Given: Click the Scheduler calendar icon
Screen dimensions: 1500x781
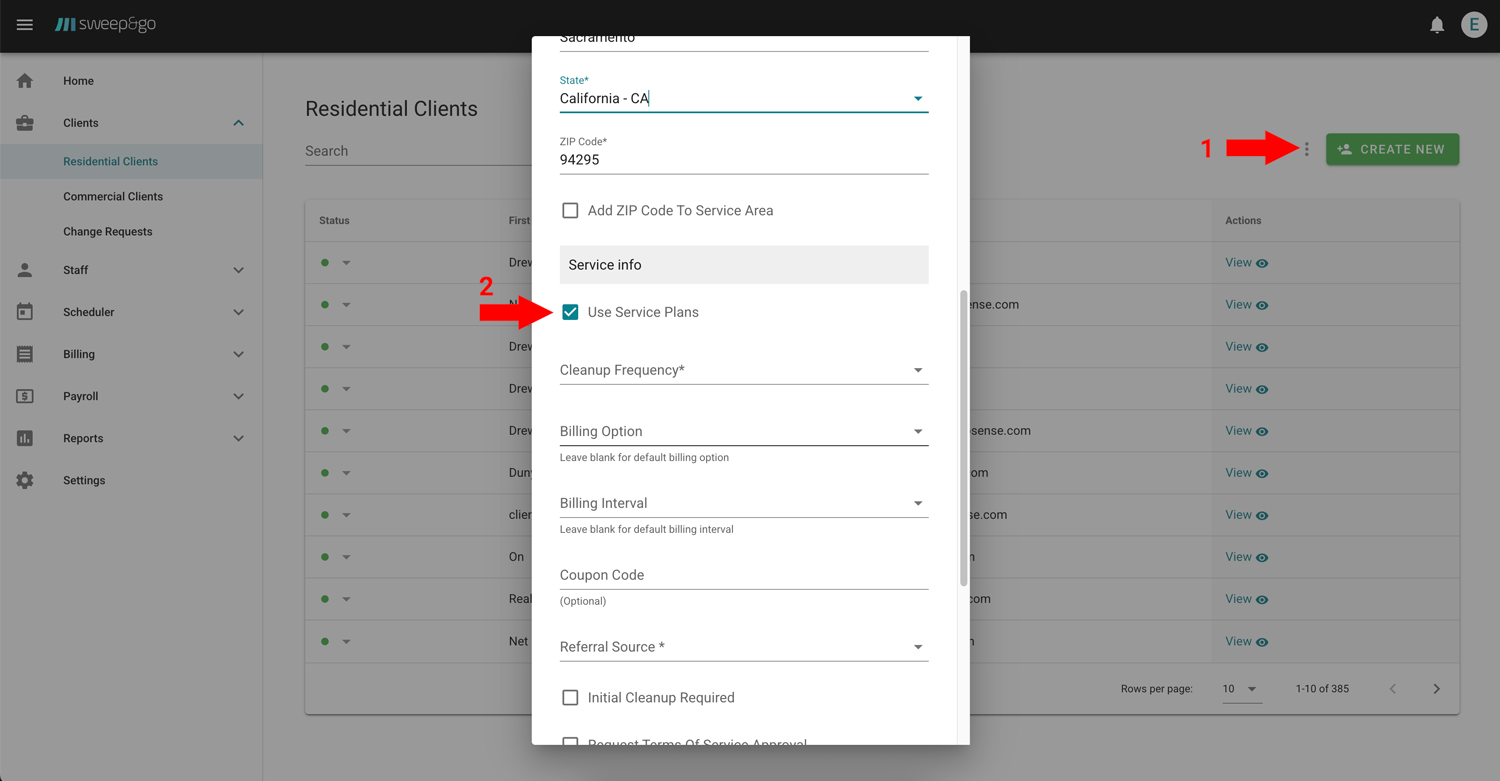Looking at the screenshot, I should pyautogui.click(x=25, y=312).
